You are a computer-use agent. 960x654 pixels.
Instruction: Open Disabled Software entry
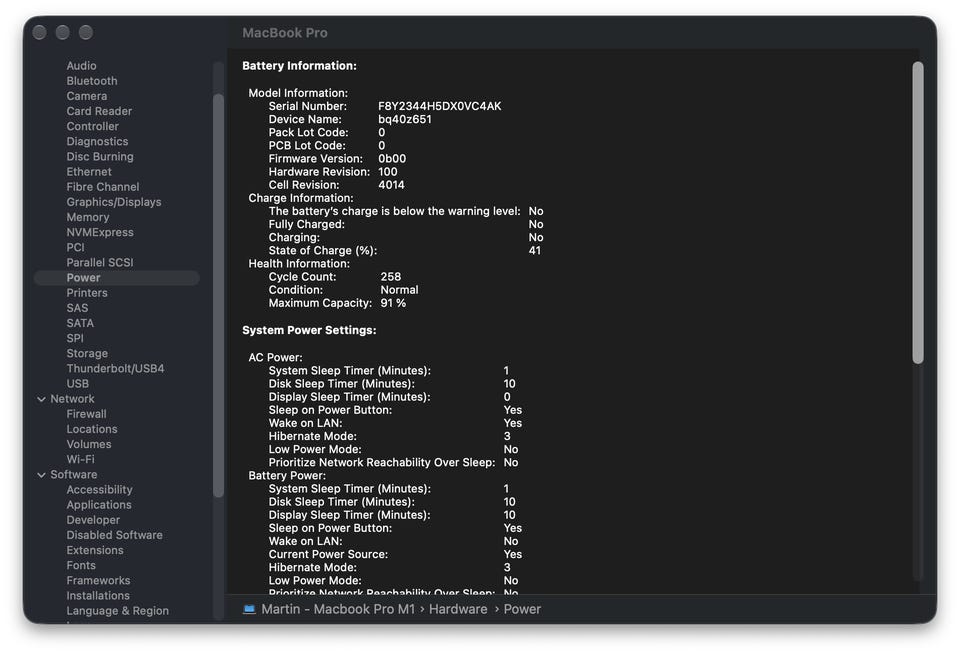click(114, 535)
